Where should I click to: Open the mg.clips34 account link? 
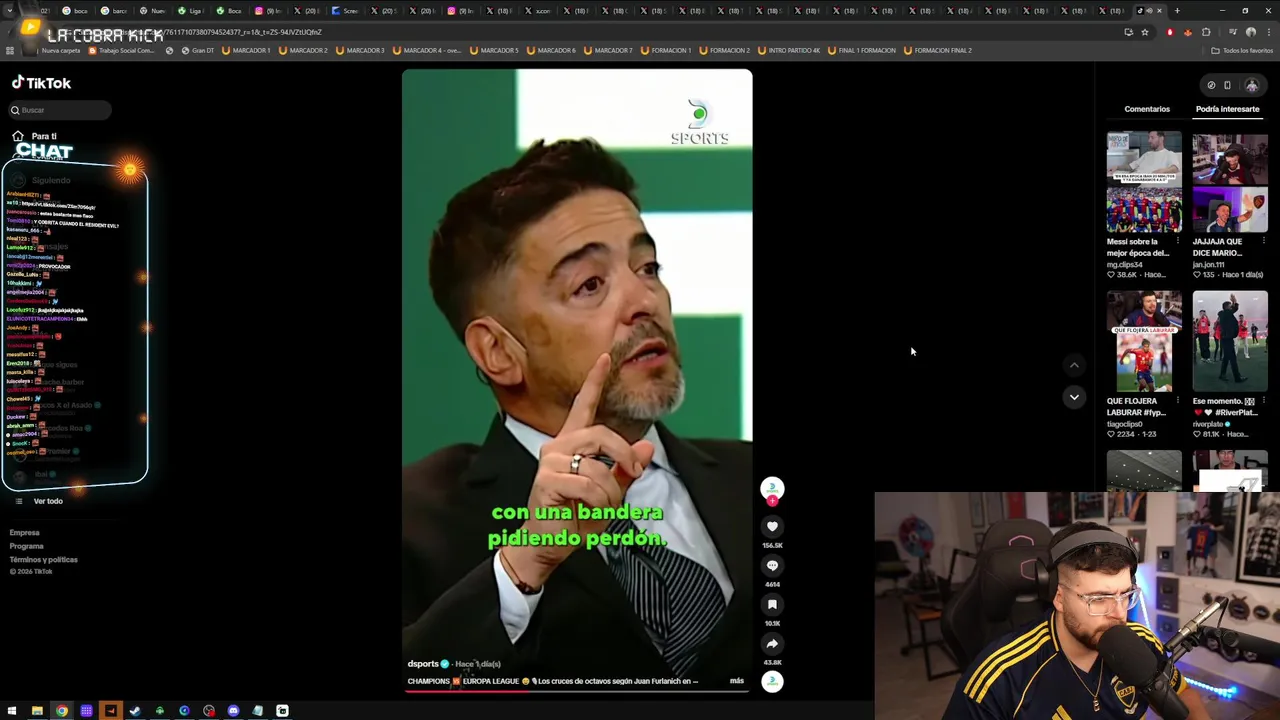[x=1125, y=264]
